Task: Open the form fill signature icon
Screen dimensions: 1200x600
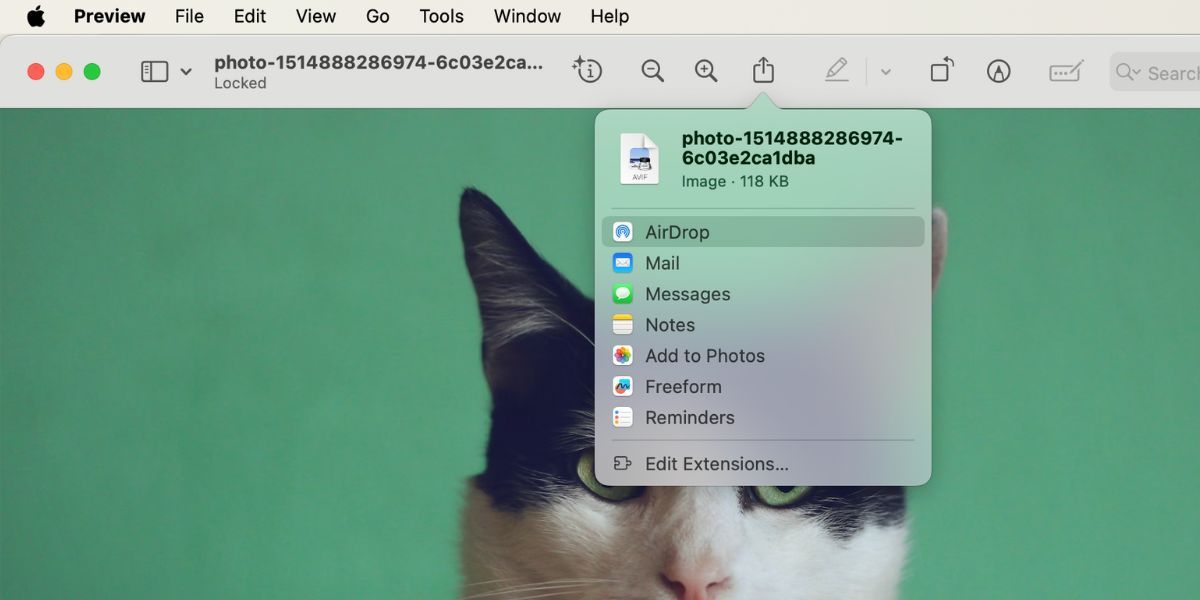Action: tap(1065, 71)
